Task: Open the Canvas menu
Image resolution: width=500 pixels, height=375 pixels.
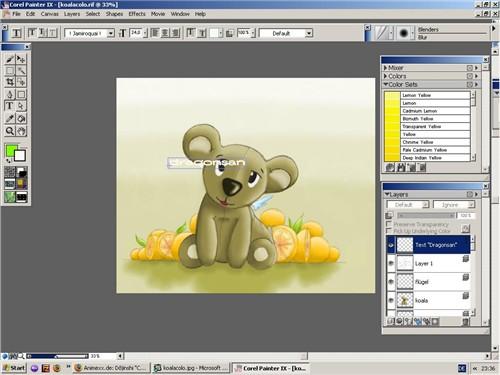Action: (x=49, y=14)
